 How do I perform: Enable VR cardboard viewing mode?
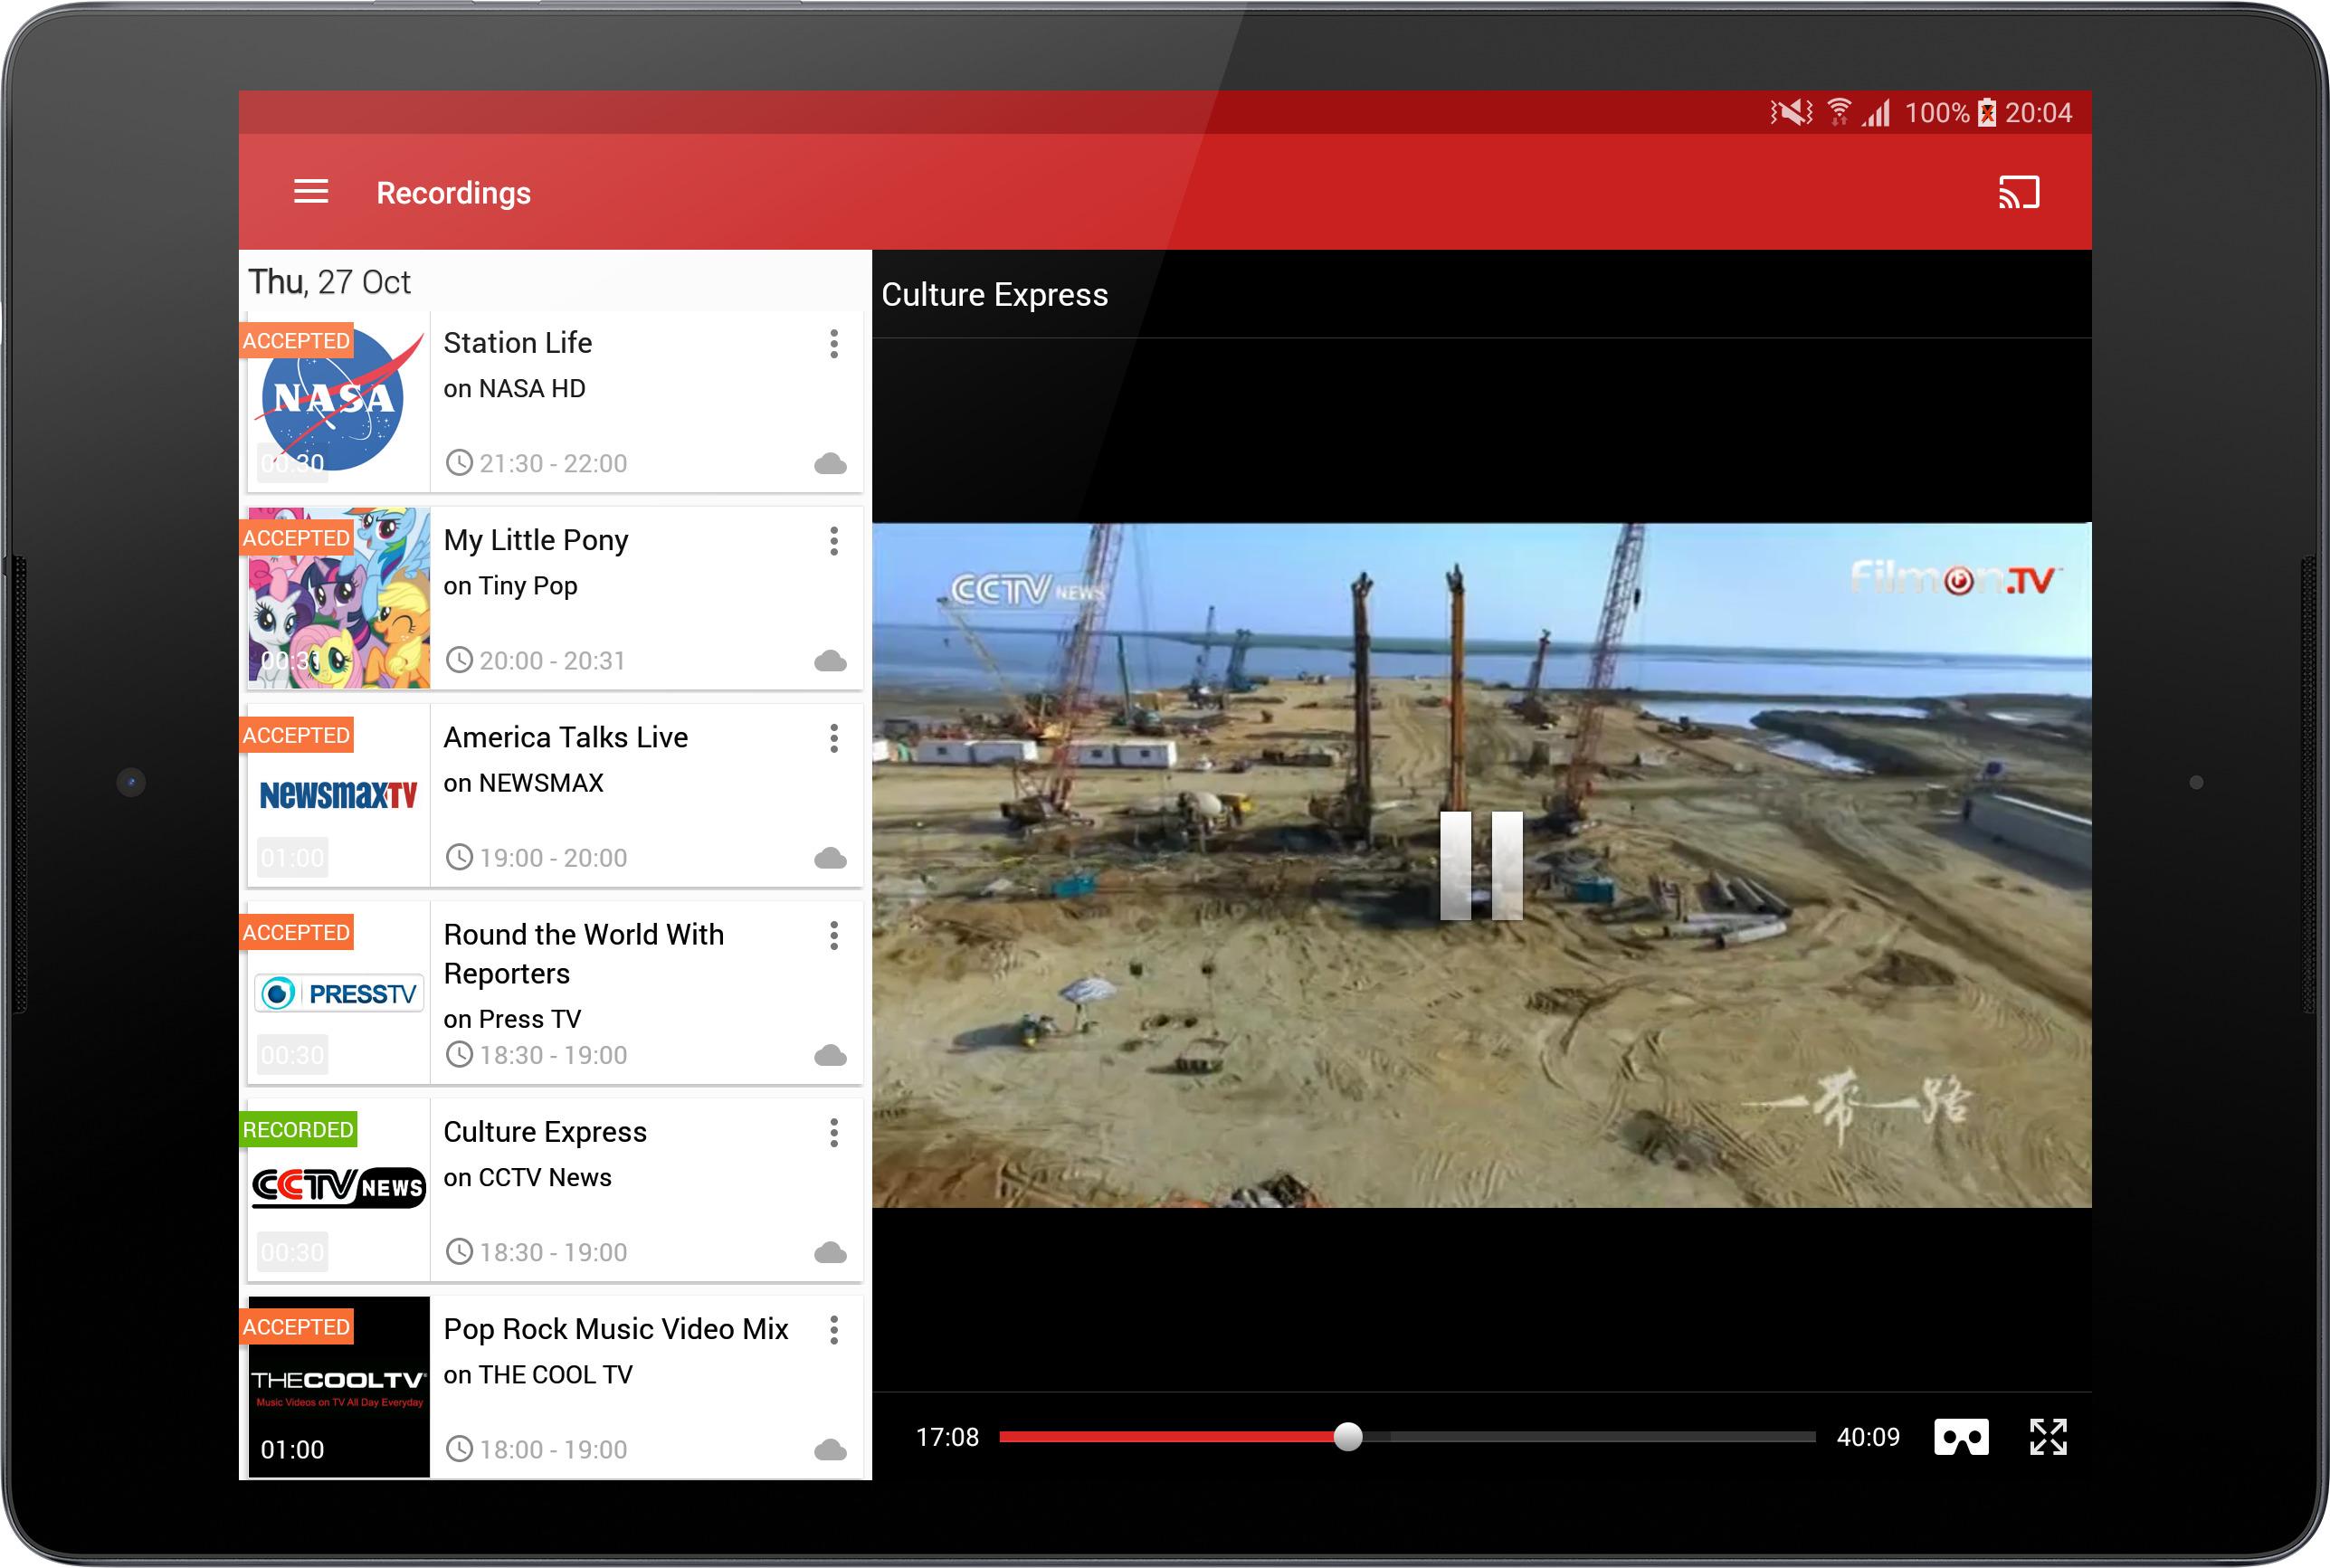(1960, 1437)
